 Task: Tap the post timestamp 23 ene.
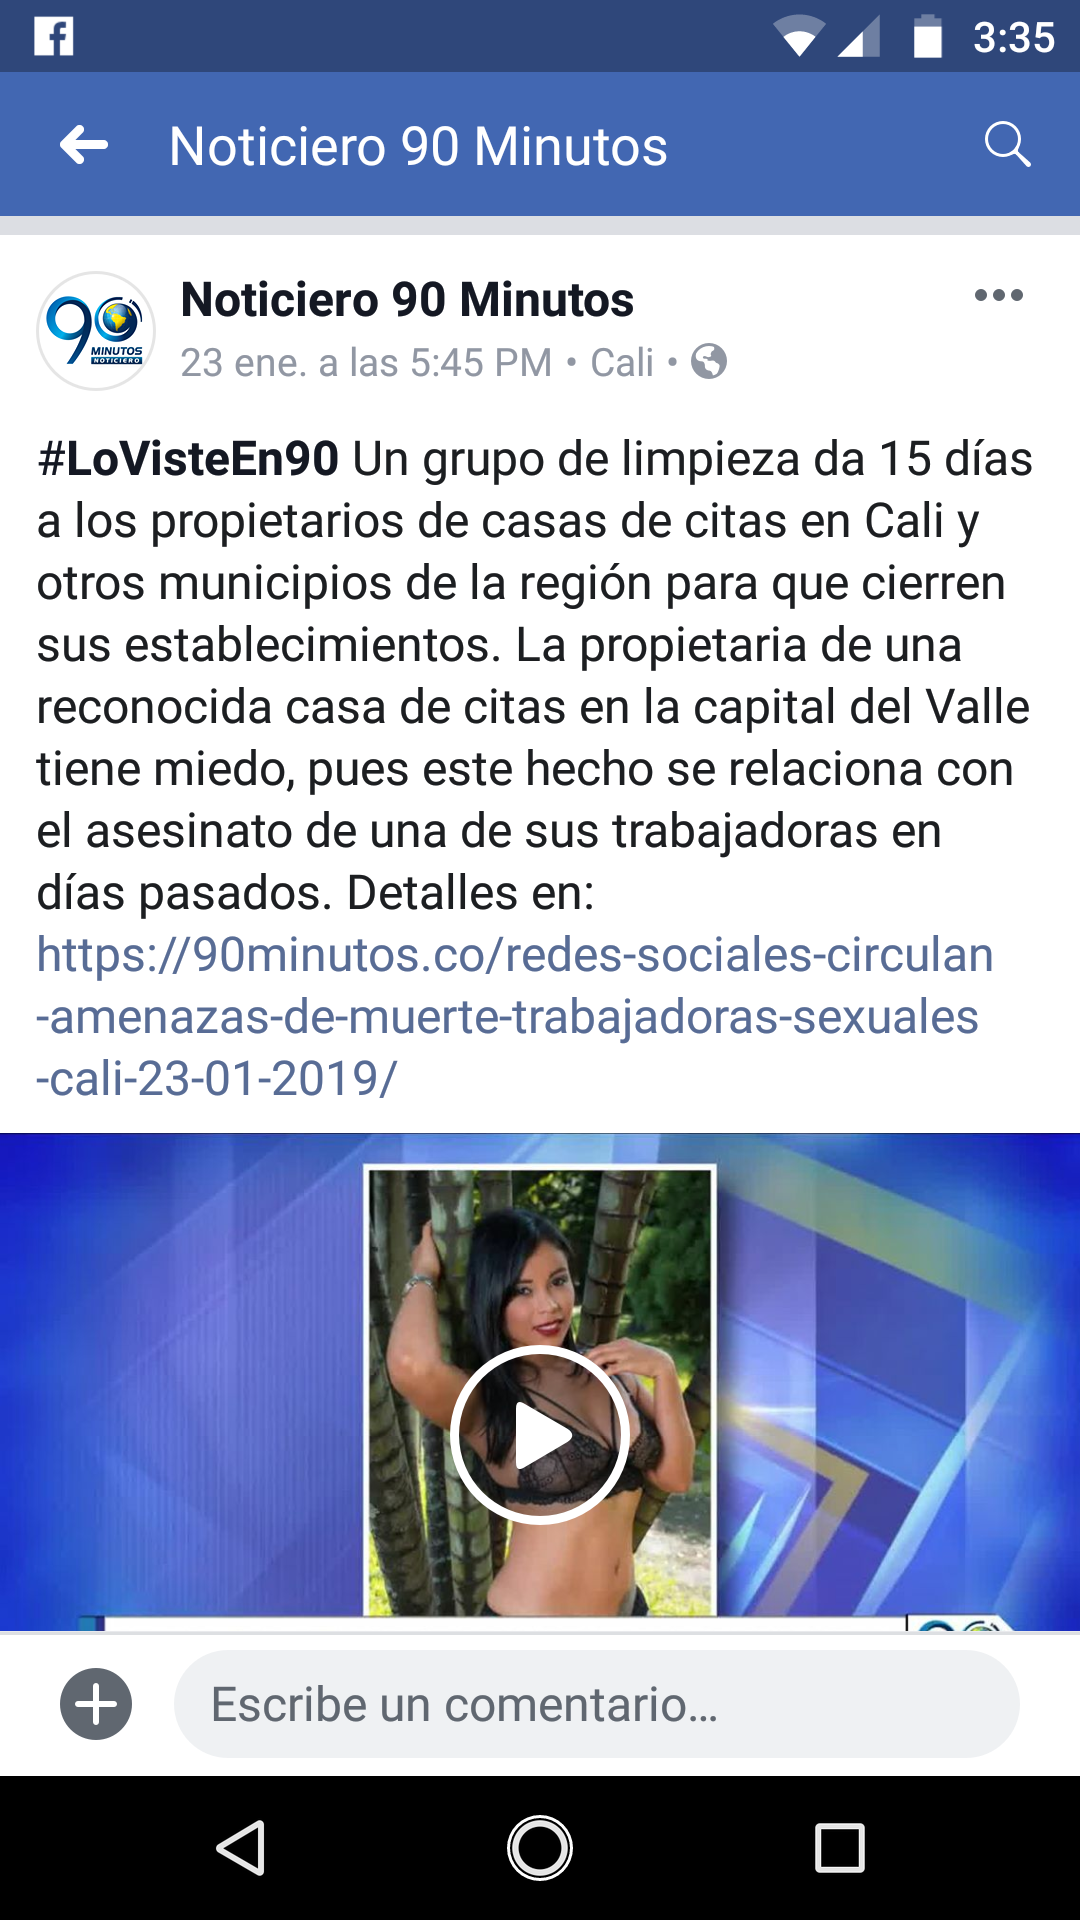(x=366, y=362)
